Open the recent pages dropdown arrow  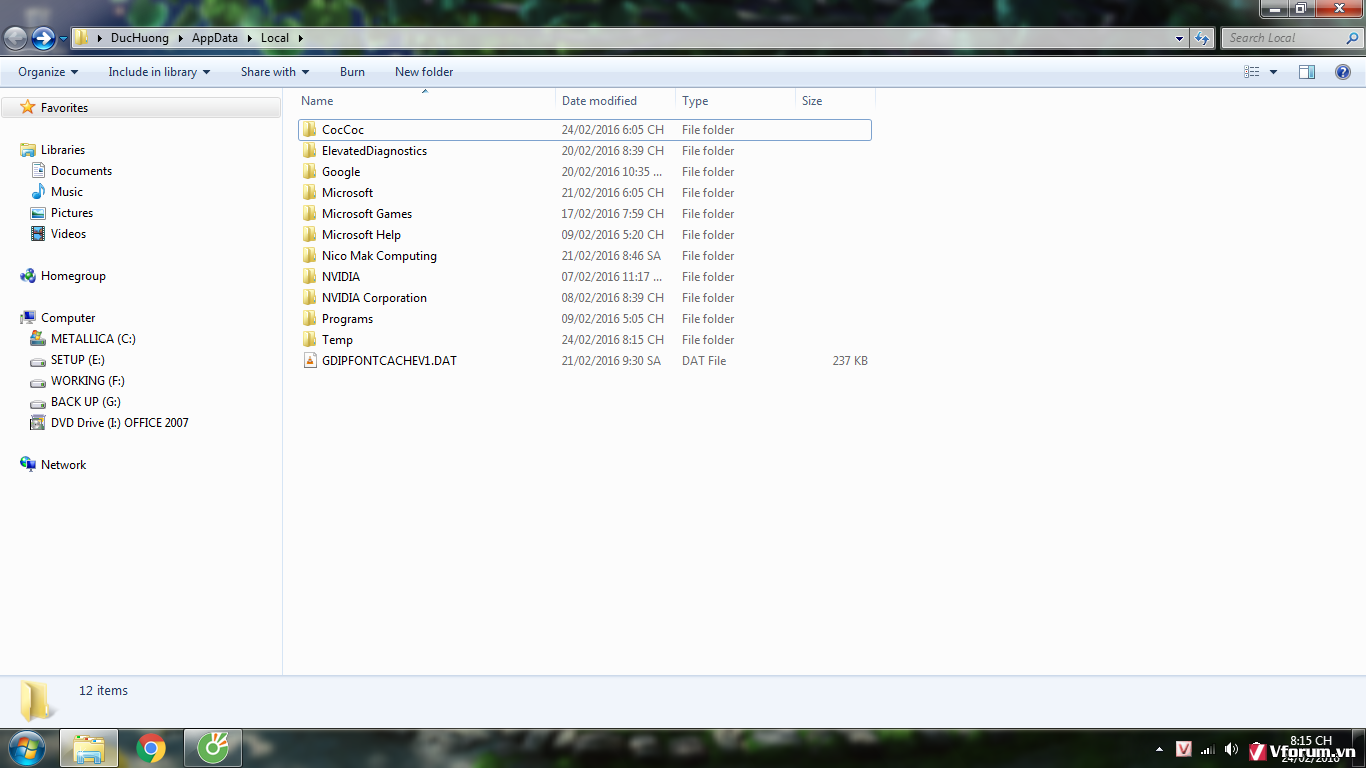[x=63, y=39]
